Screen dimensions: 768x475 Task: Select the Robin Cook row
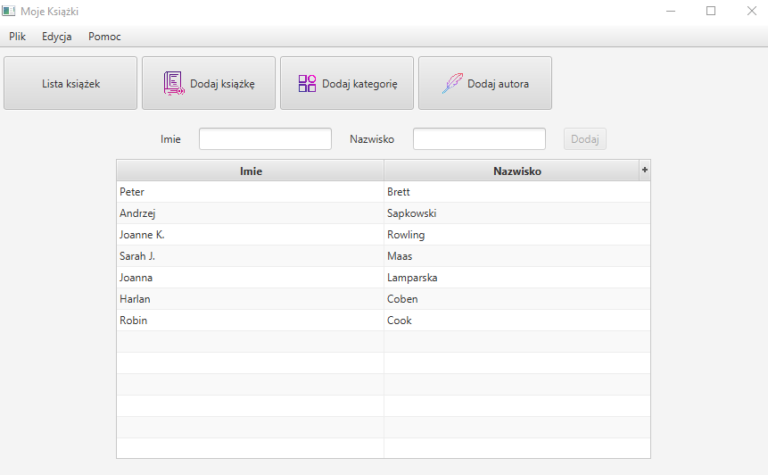(250, 321)
